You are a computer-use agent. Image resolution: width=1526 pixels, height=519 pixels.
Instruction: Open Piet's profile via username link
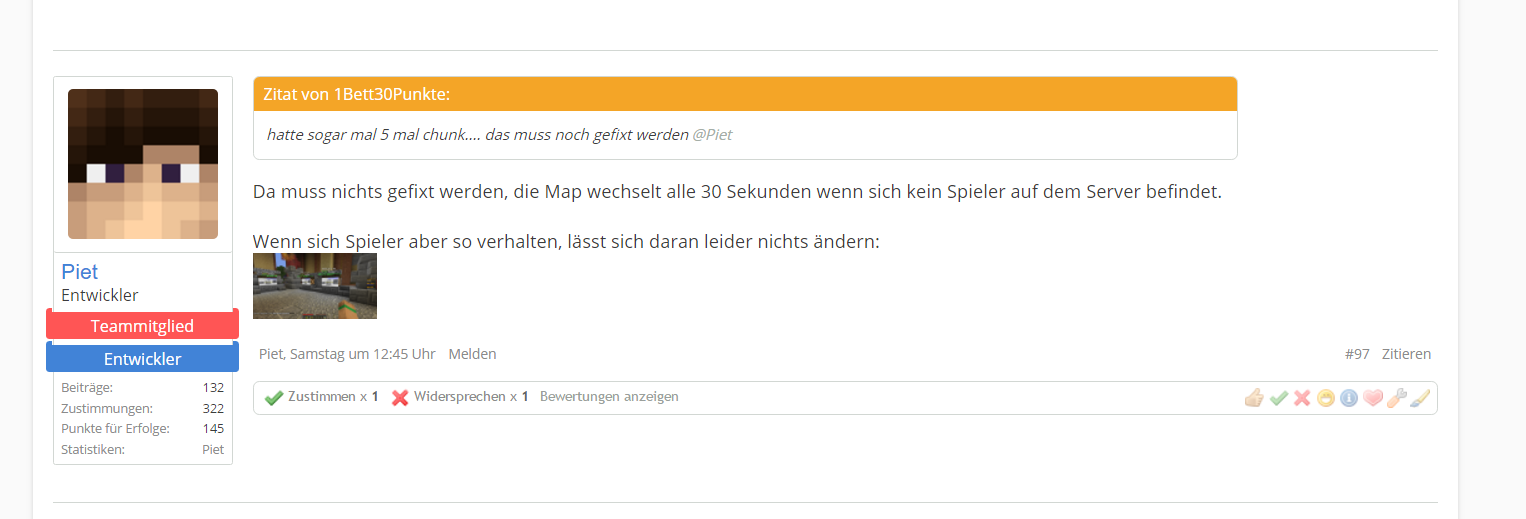[80, 272]
